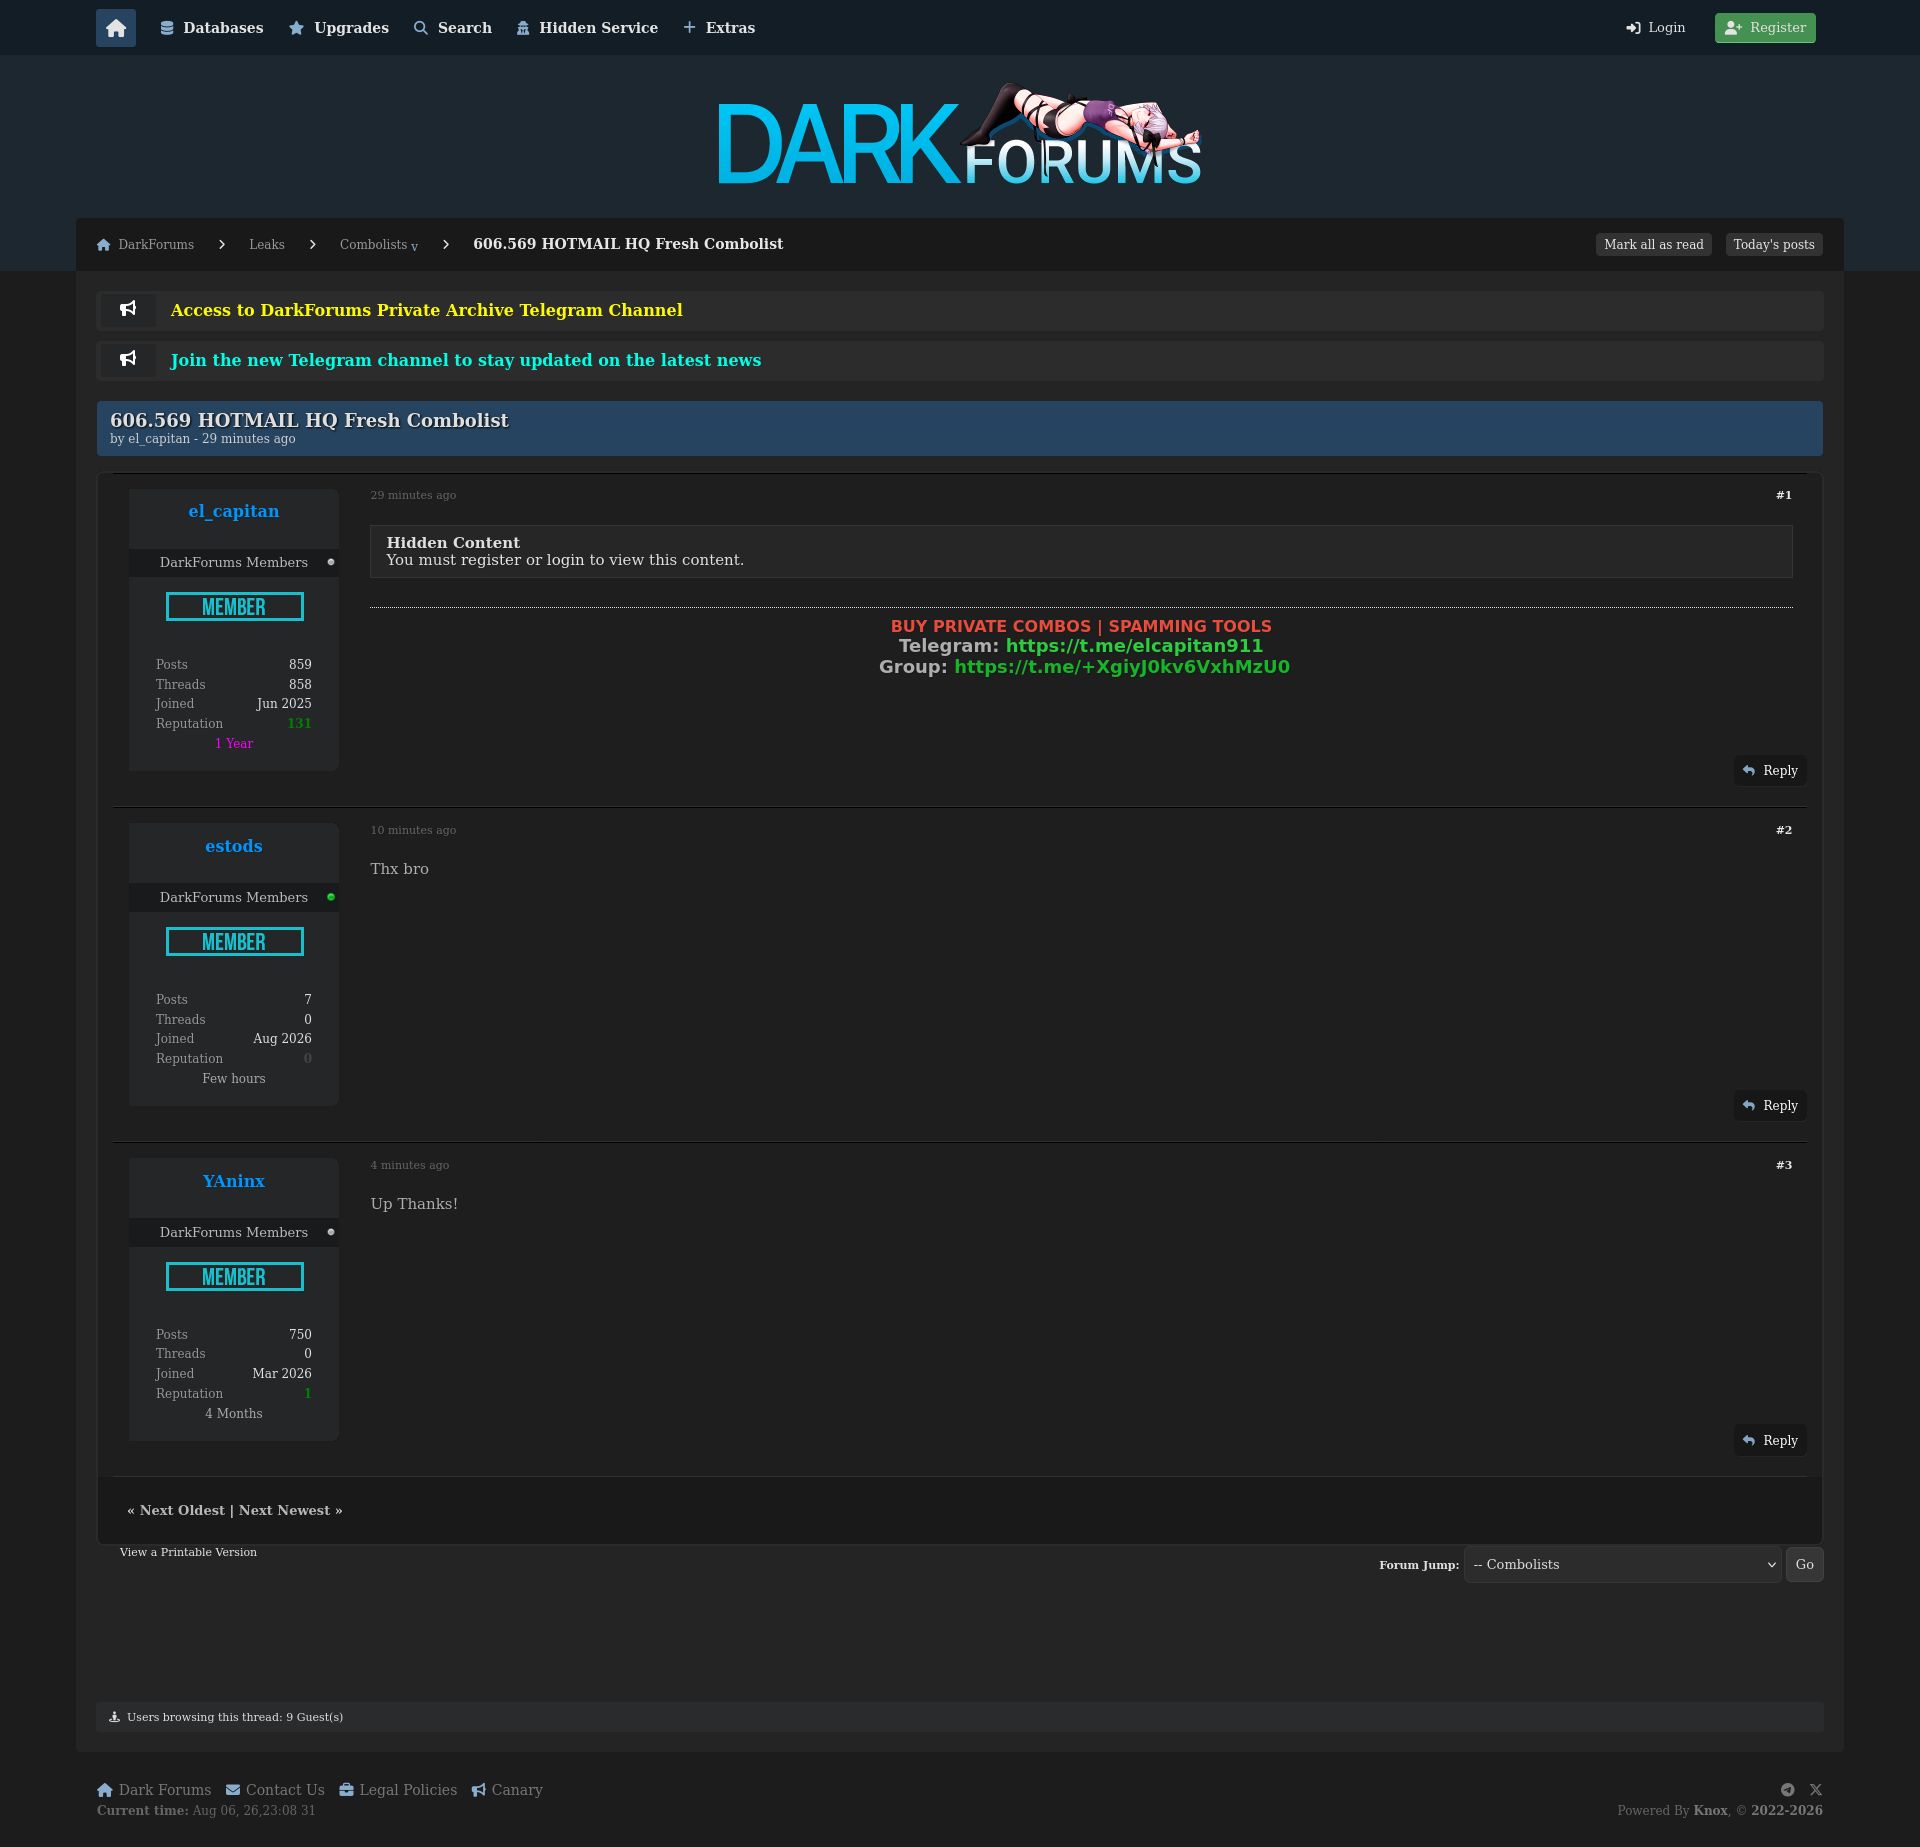Open estods' profile

click(234, 846)
